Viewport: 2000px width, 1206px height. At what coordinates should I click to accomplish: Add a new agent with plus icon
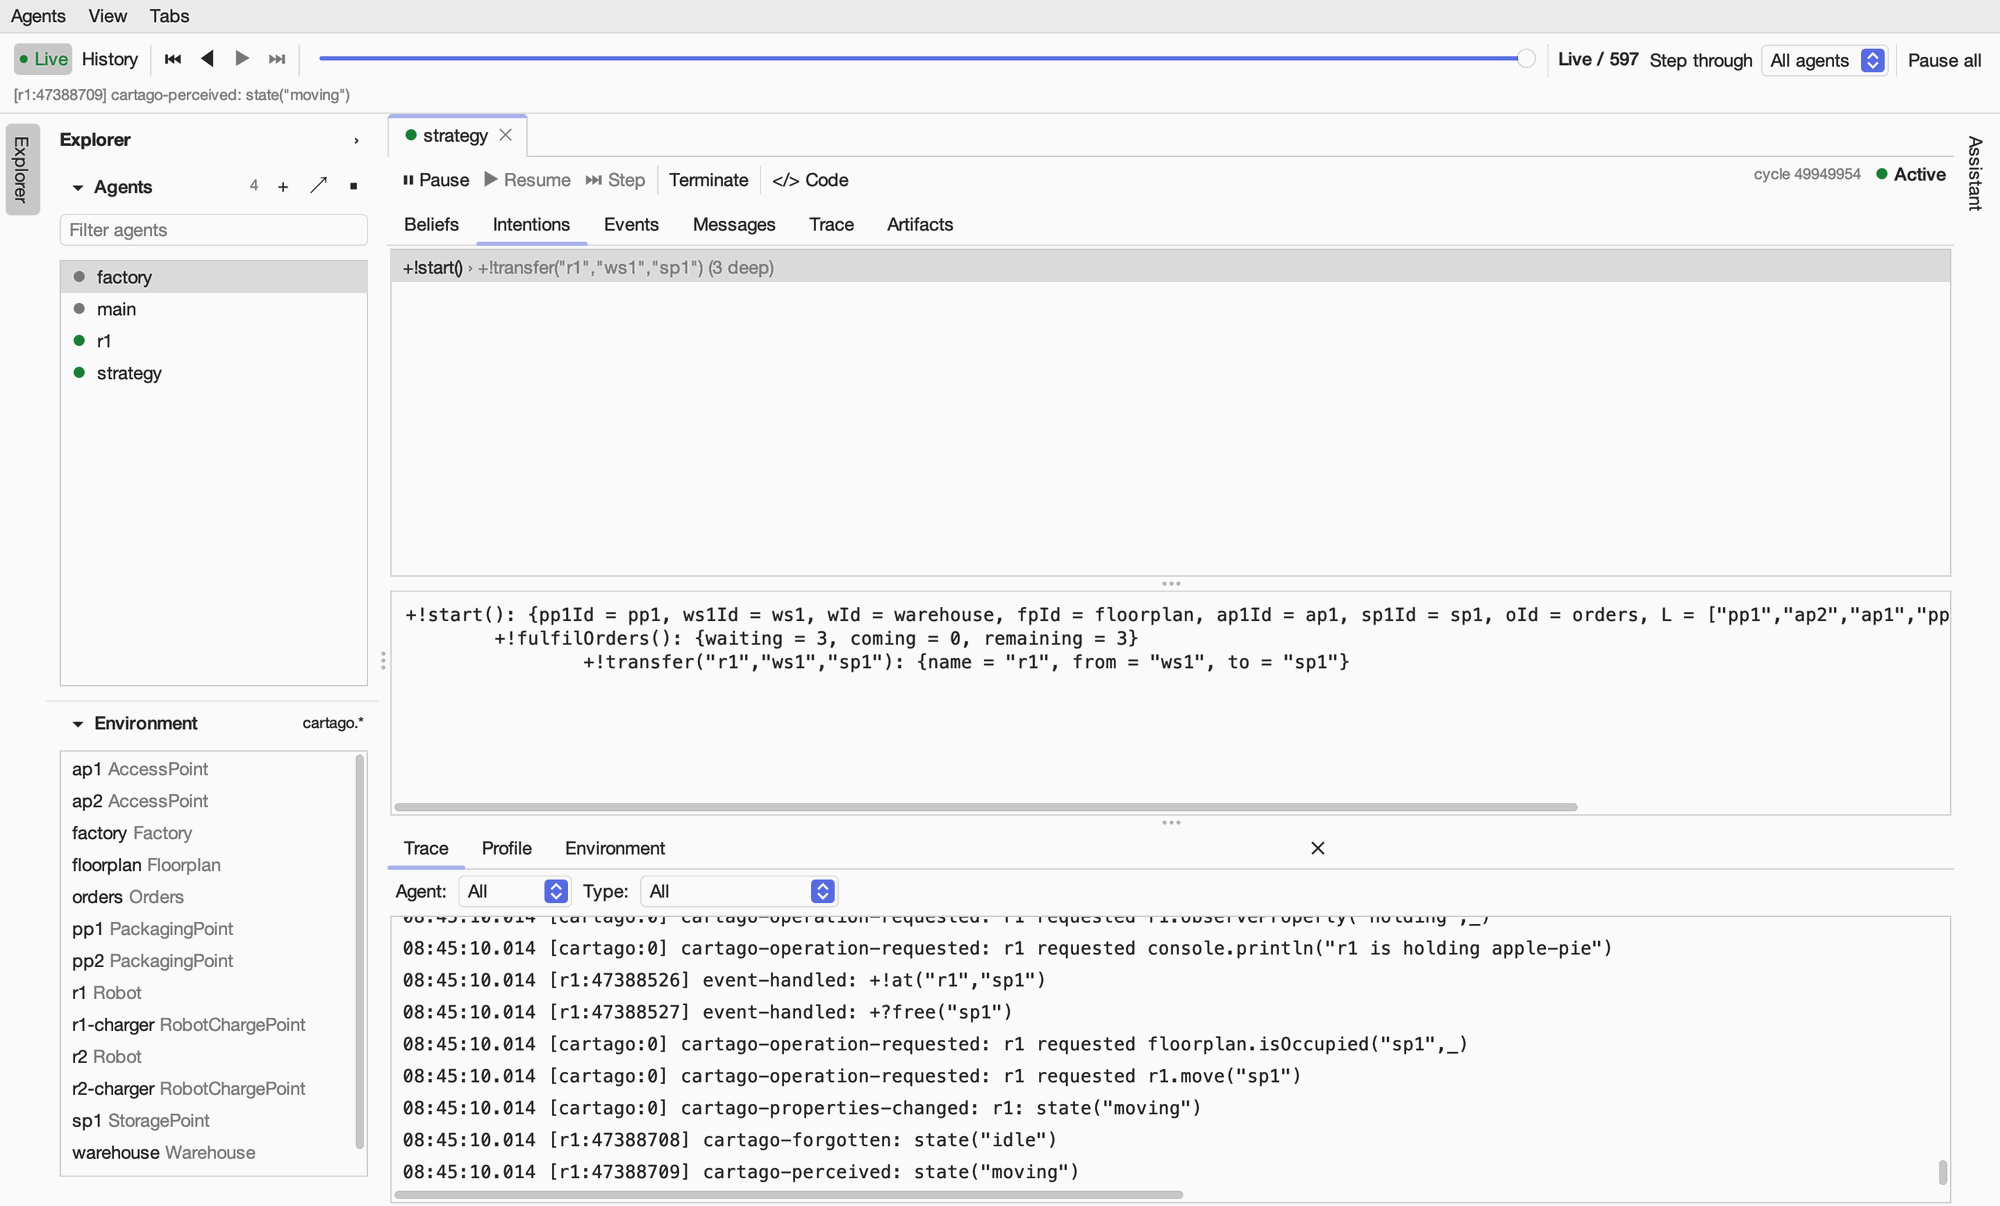(283, 187)
